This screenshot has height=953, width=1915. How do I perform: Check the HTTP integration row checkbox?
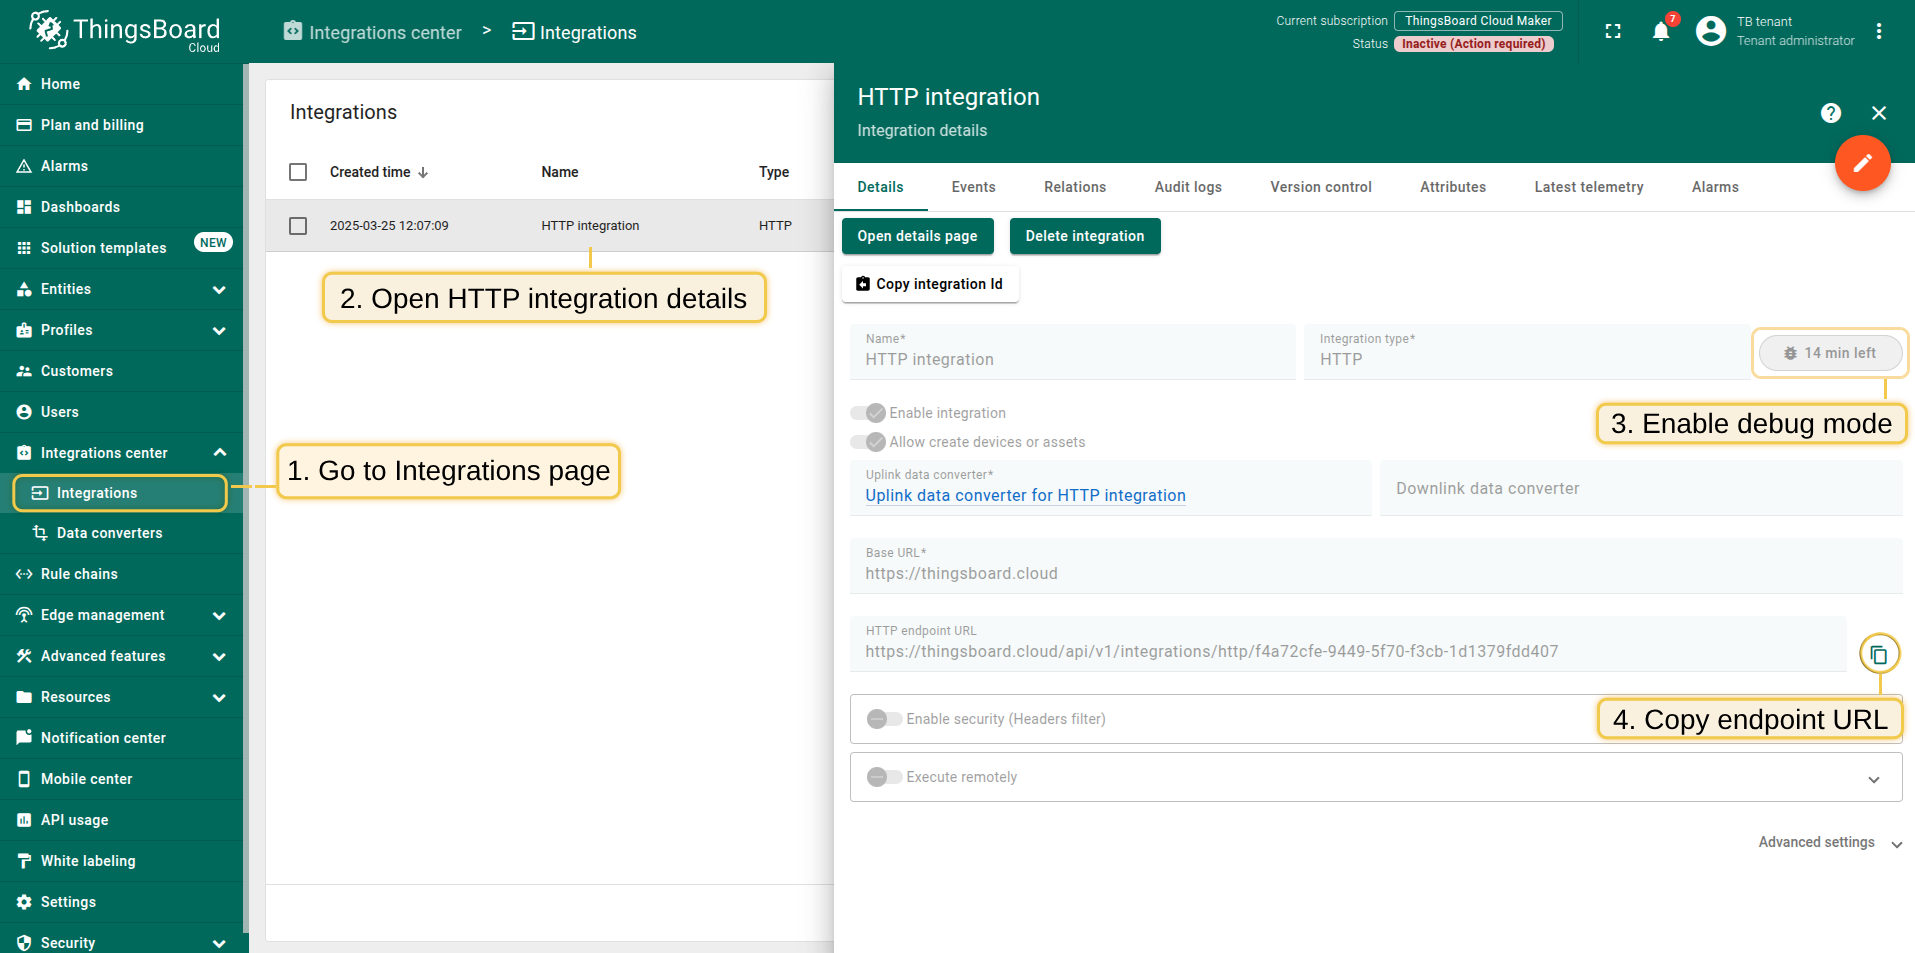pyautogui.click(x=298, y=226)
